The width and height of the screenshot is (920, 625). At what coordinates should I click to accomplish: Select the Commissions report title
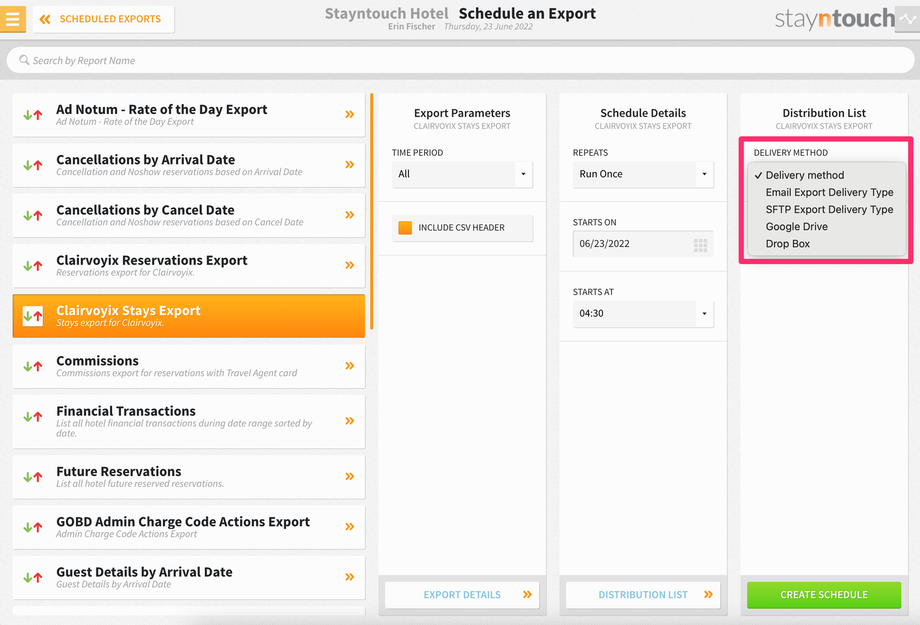click(97, 360)
